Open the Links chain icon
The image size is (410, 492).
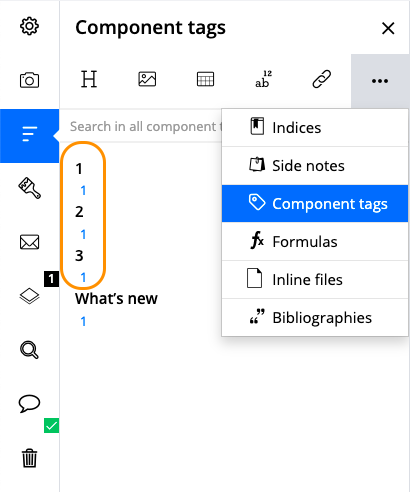click(322, 79)
